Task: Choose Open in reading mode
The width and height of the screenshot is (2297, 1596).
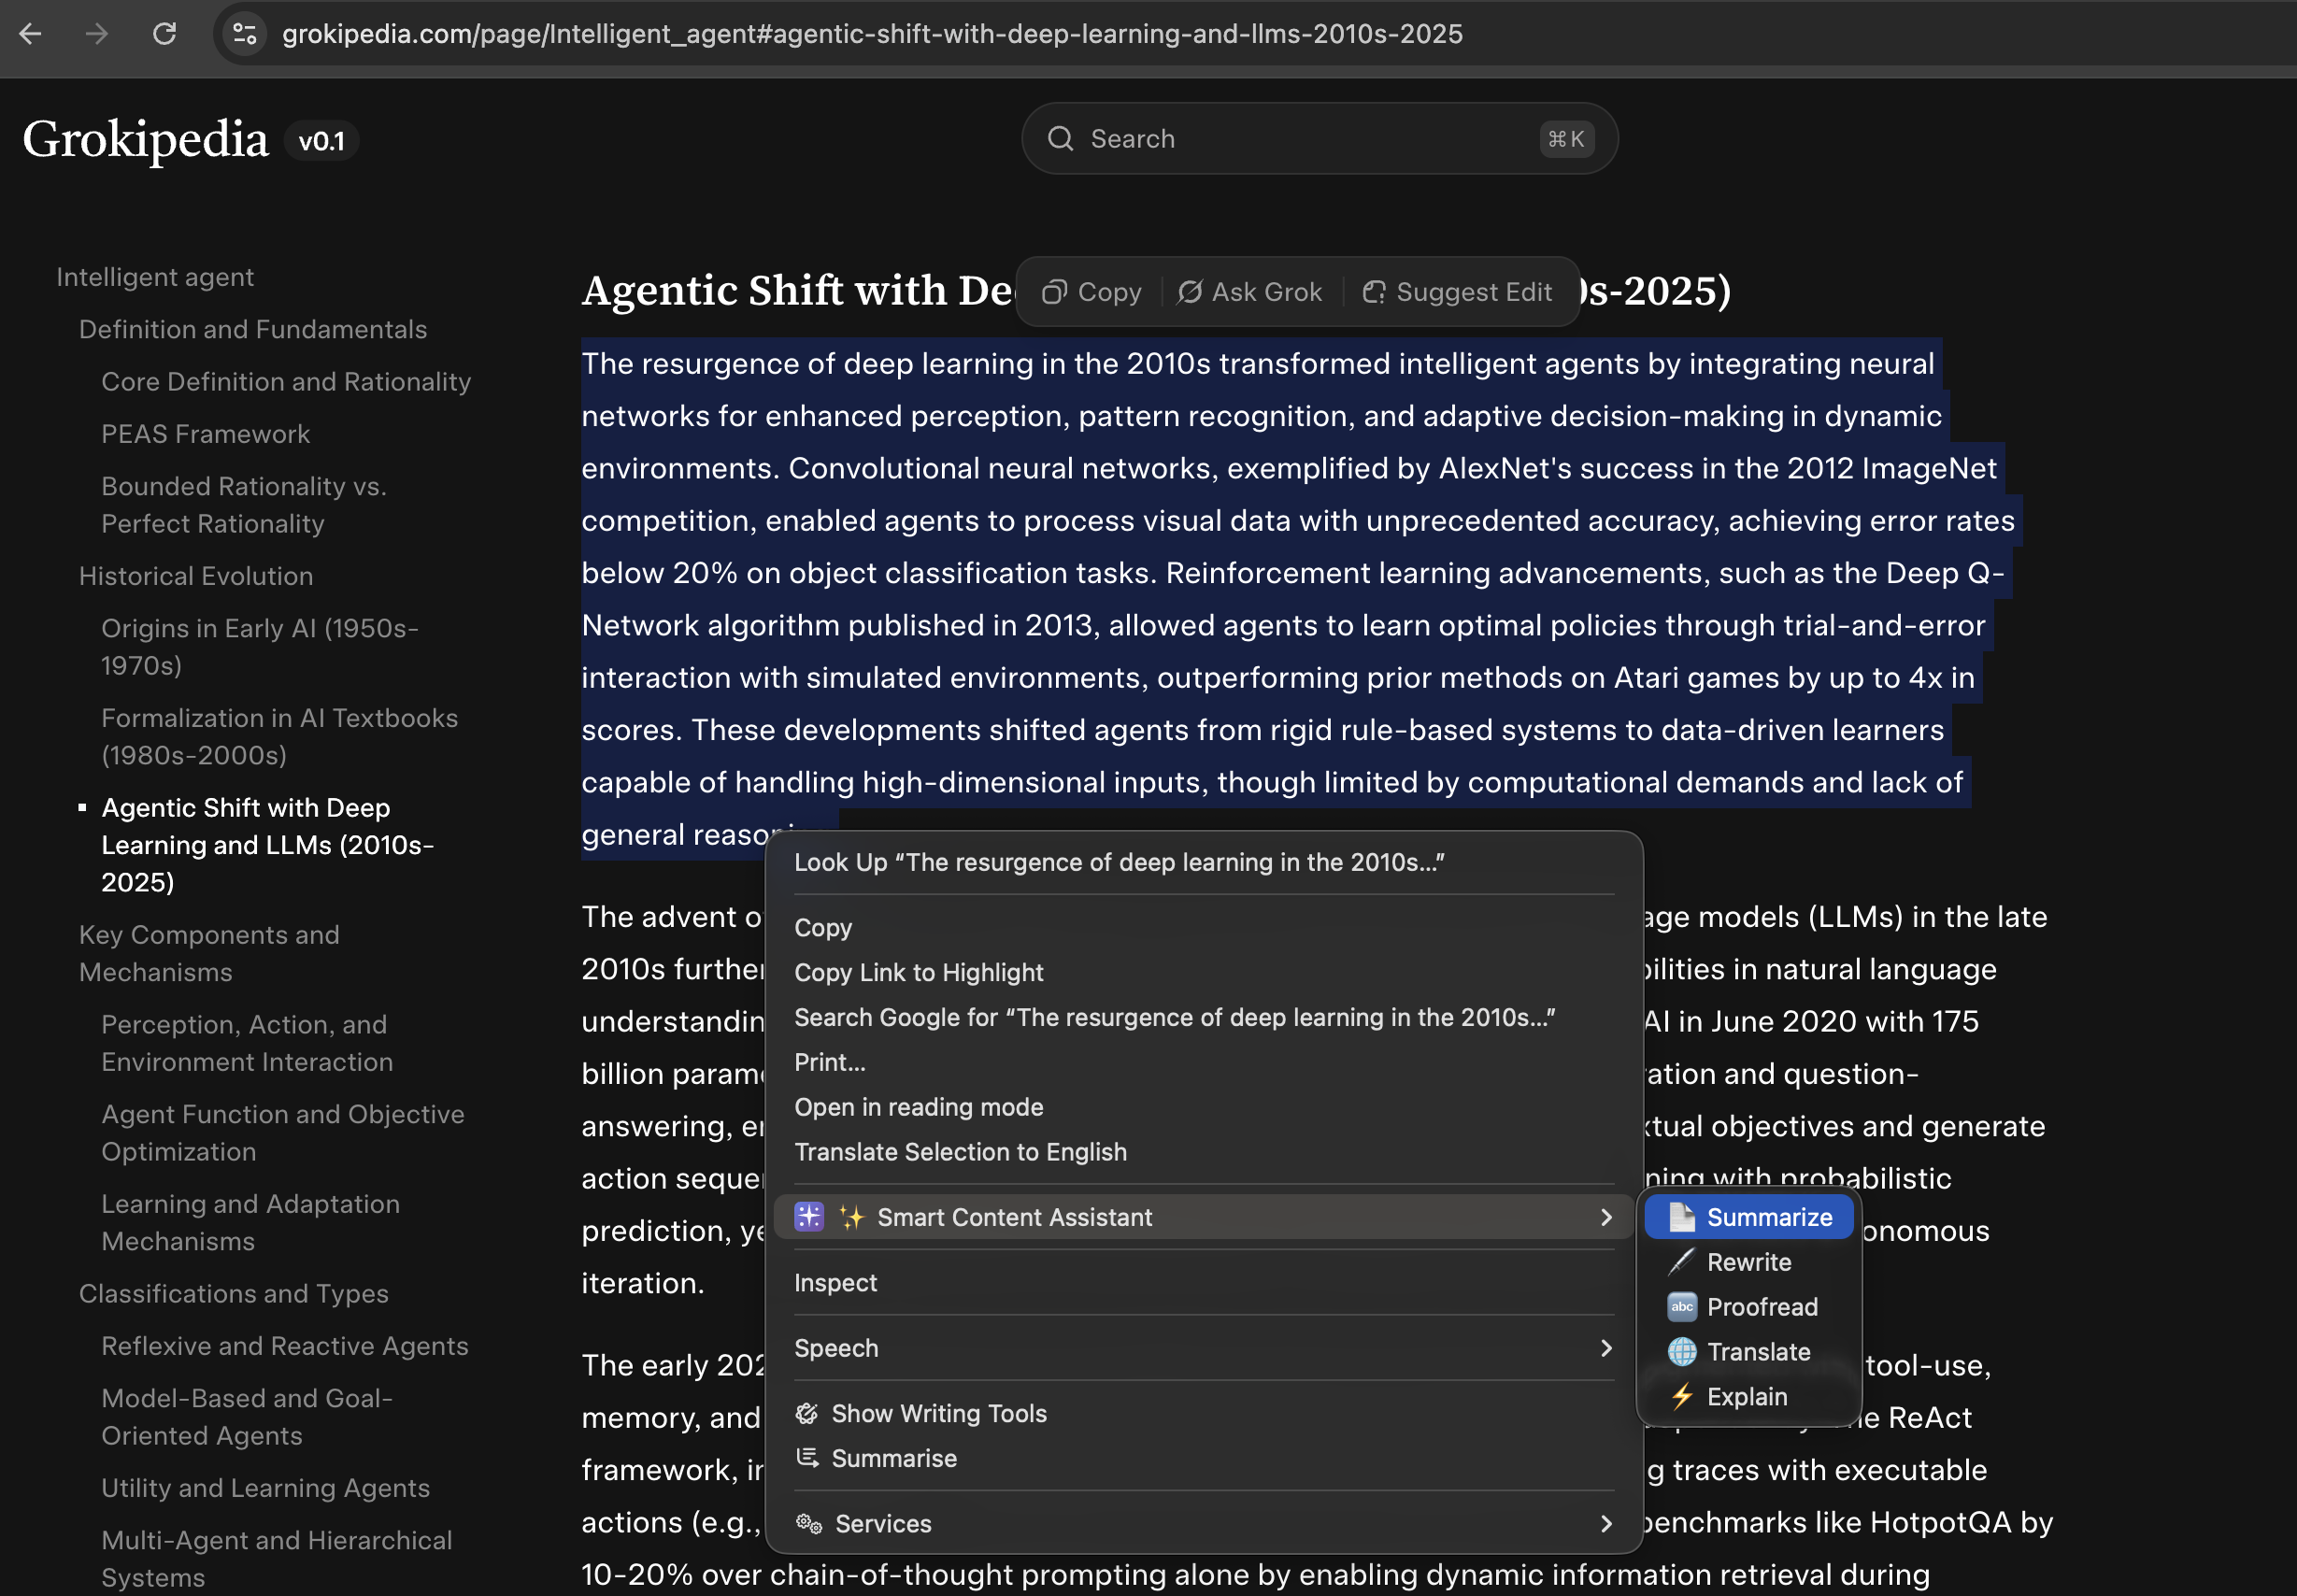Action: coord(918,1107)
